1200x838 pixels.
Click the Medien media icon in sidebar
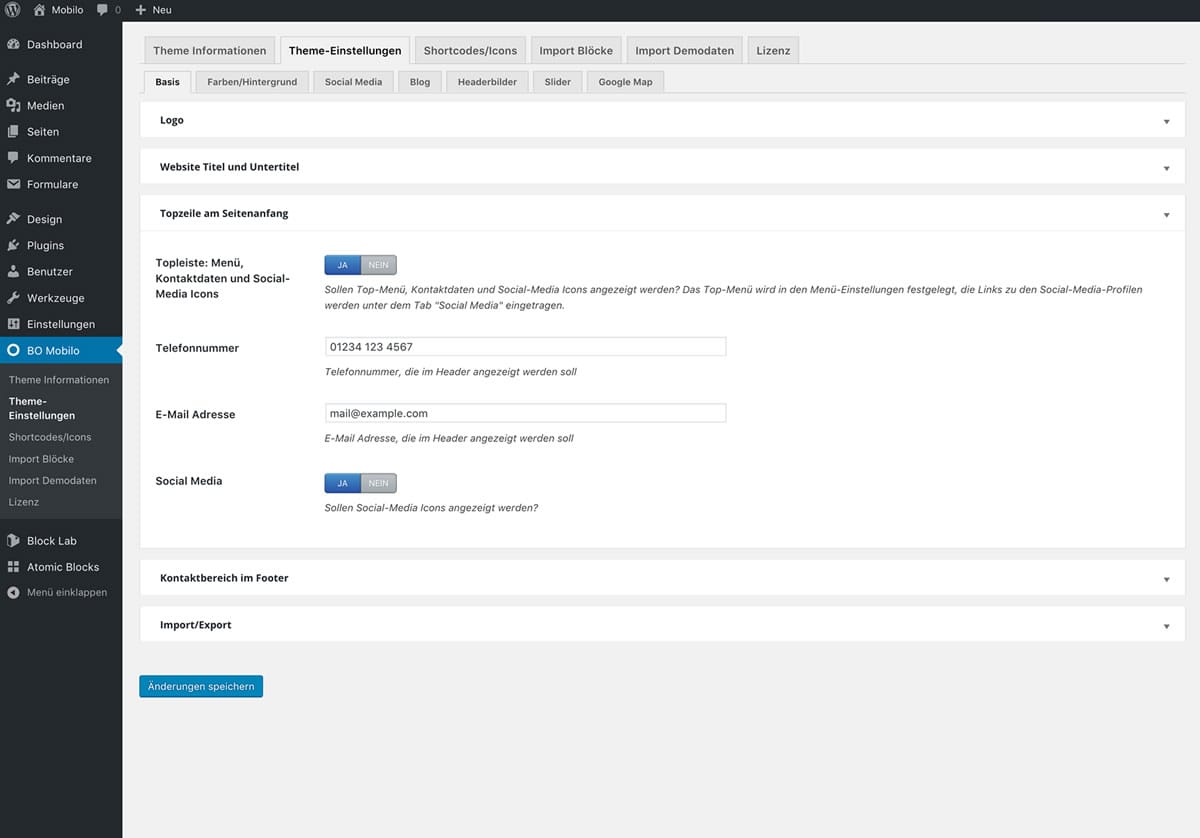[x=13, y=106]
